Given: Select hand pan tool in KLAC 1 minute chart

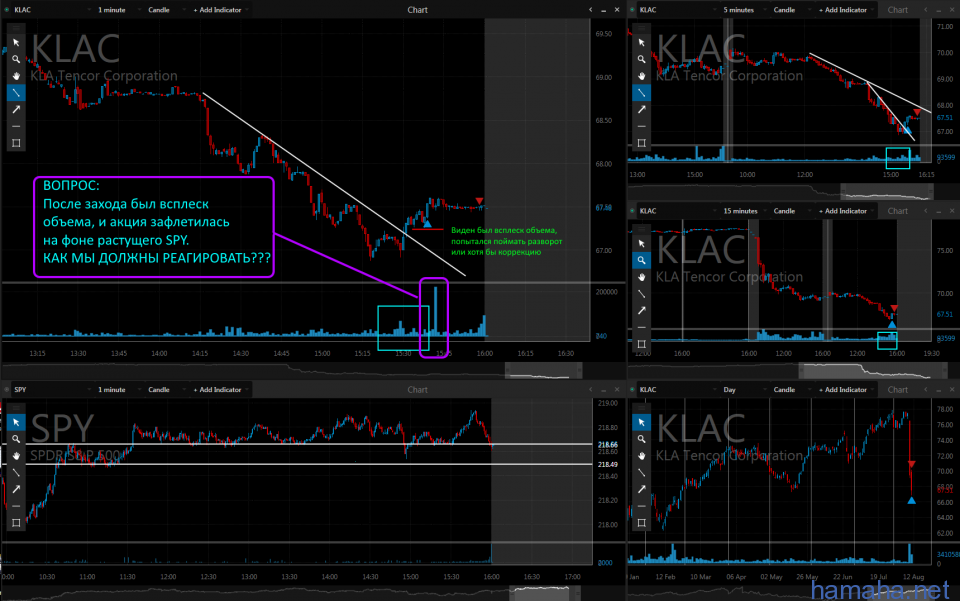Looking at the screenshot, I should (16, 76).
